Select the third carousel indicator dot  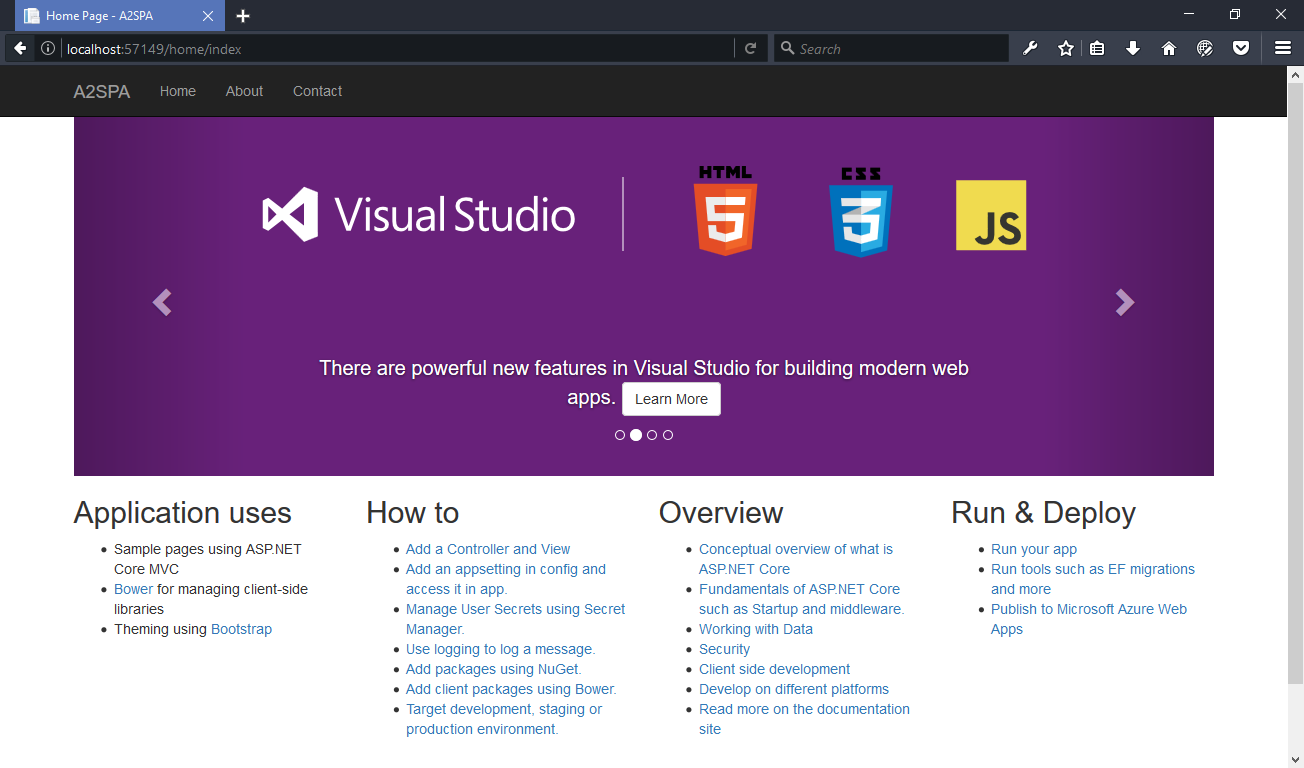(x=652, y=435)
